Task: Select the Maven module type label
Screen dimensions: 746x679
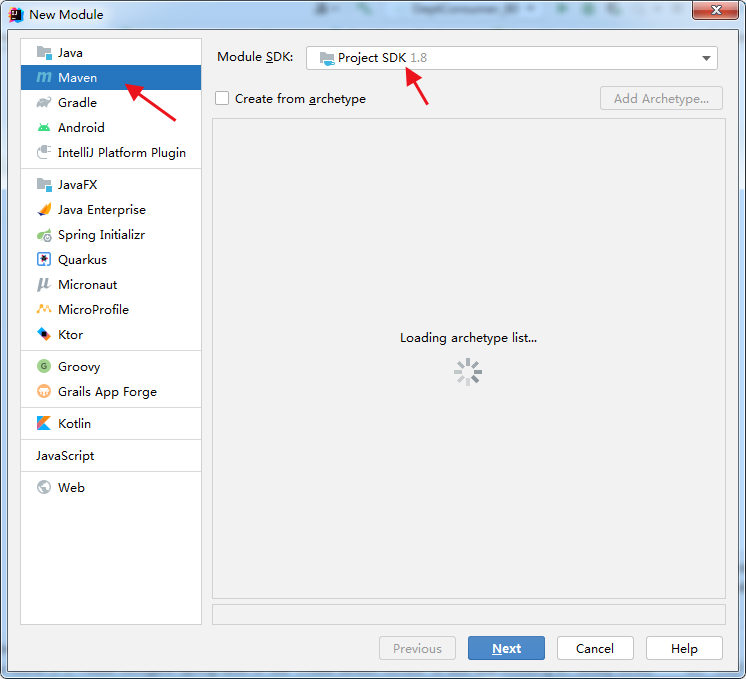Action: (x=78, y=78)
